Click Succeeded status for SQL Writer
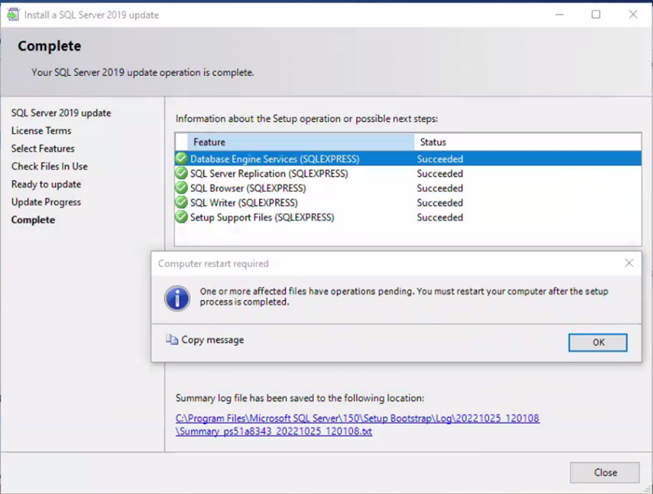Viewport: 653px width, 494px height. (440, 203)
